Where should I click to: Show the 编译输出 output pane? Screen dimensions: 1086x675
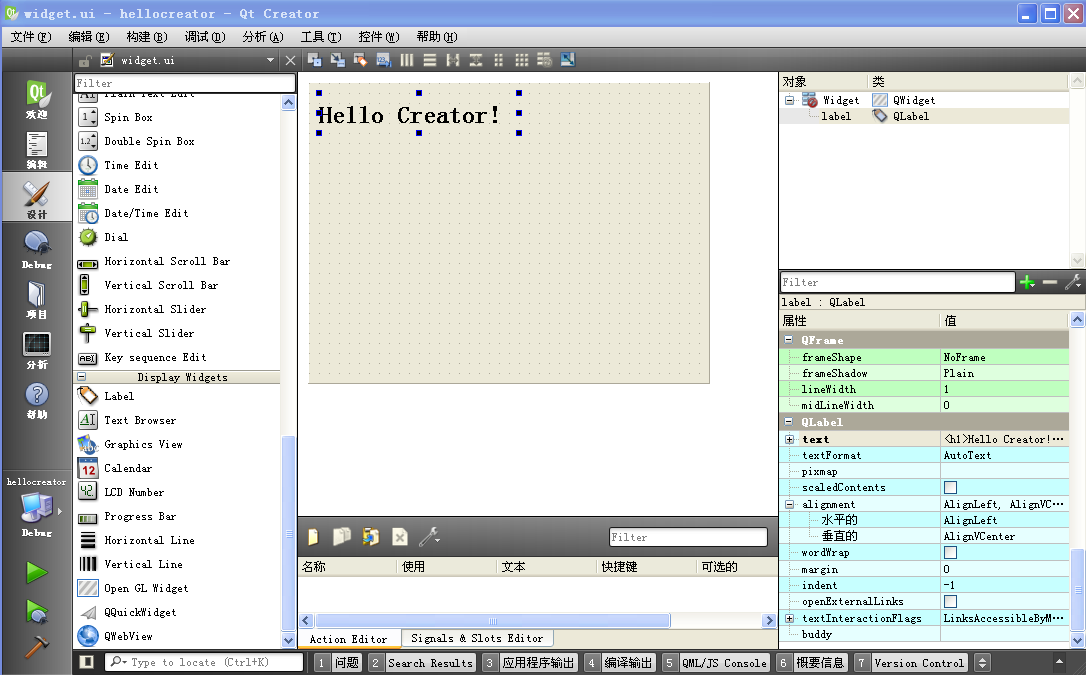tap(620, 663)
